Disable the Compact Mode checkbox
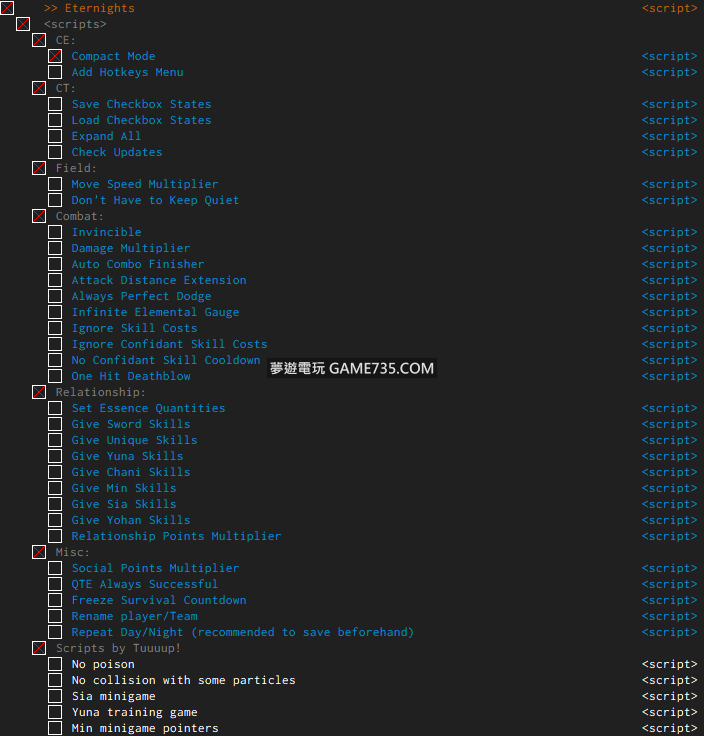This screenshot has height=736, width=704. 55,56
